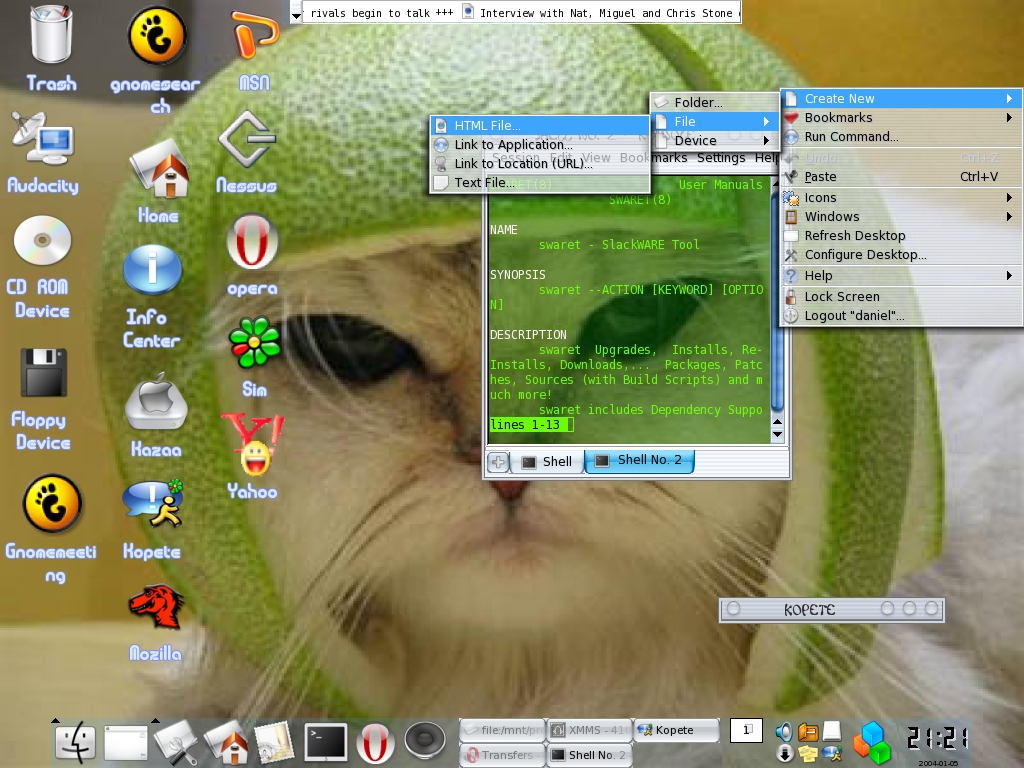Click the volume speaker tray icon
The image size is (1024, 768).
pos(784,732)
